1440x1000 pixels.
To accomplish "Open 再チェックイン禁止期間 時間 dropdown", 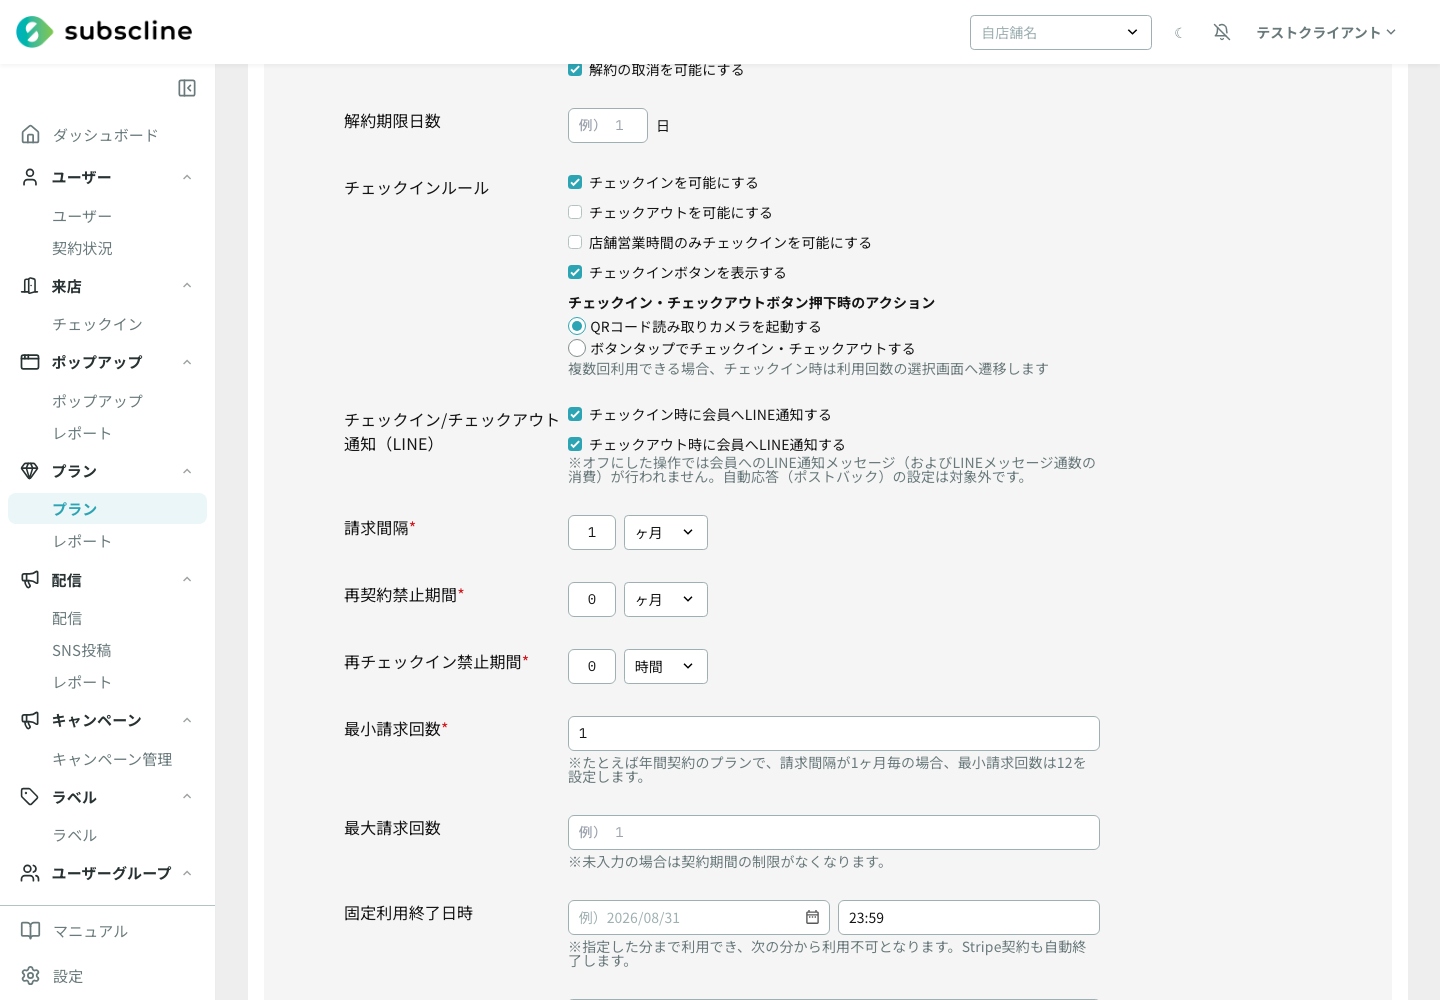I will pos(666,666).
